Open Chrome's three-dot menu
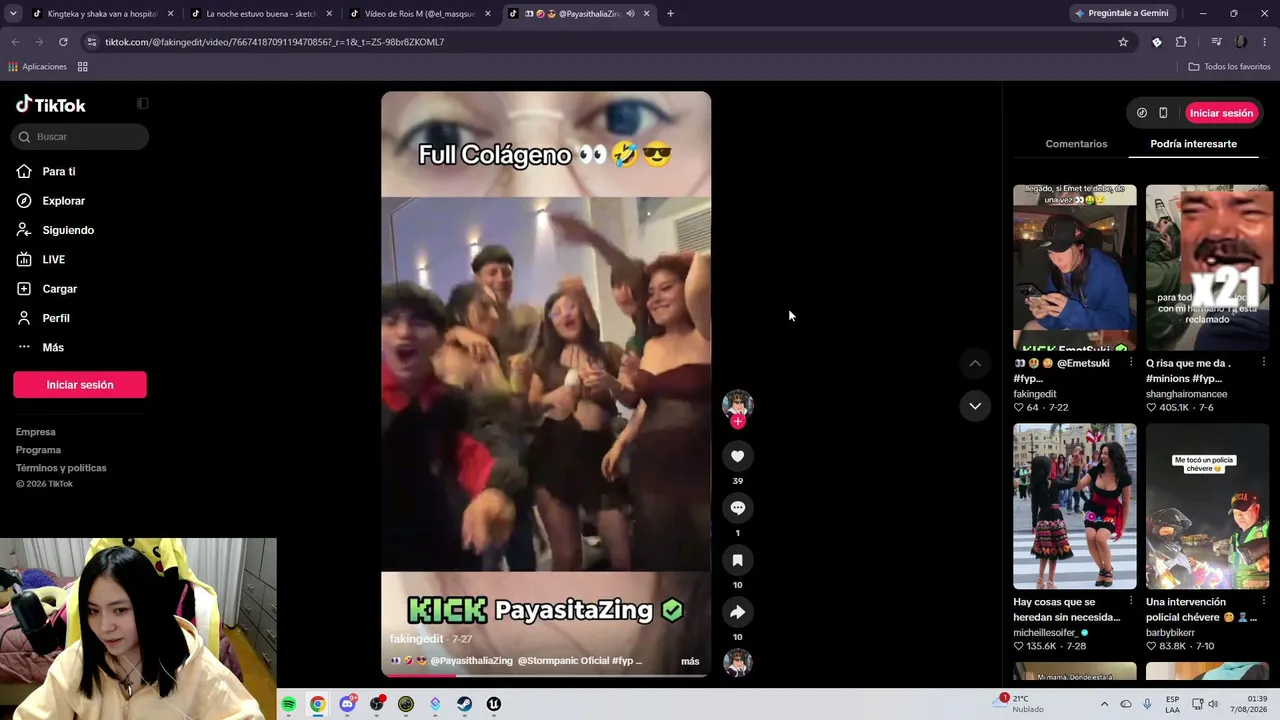 (x=1264, y=42)
